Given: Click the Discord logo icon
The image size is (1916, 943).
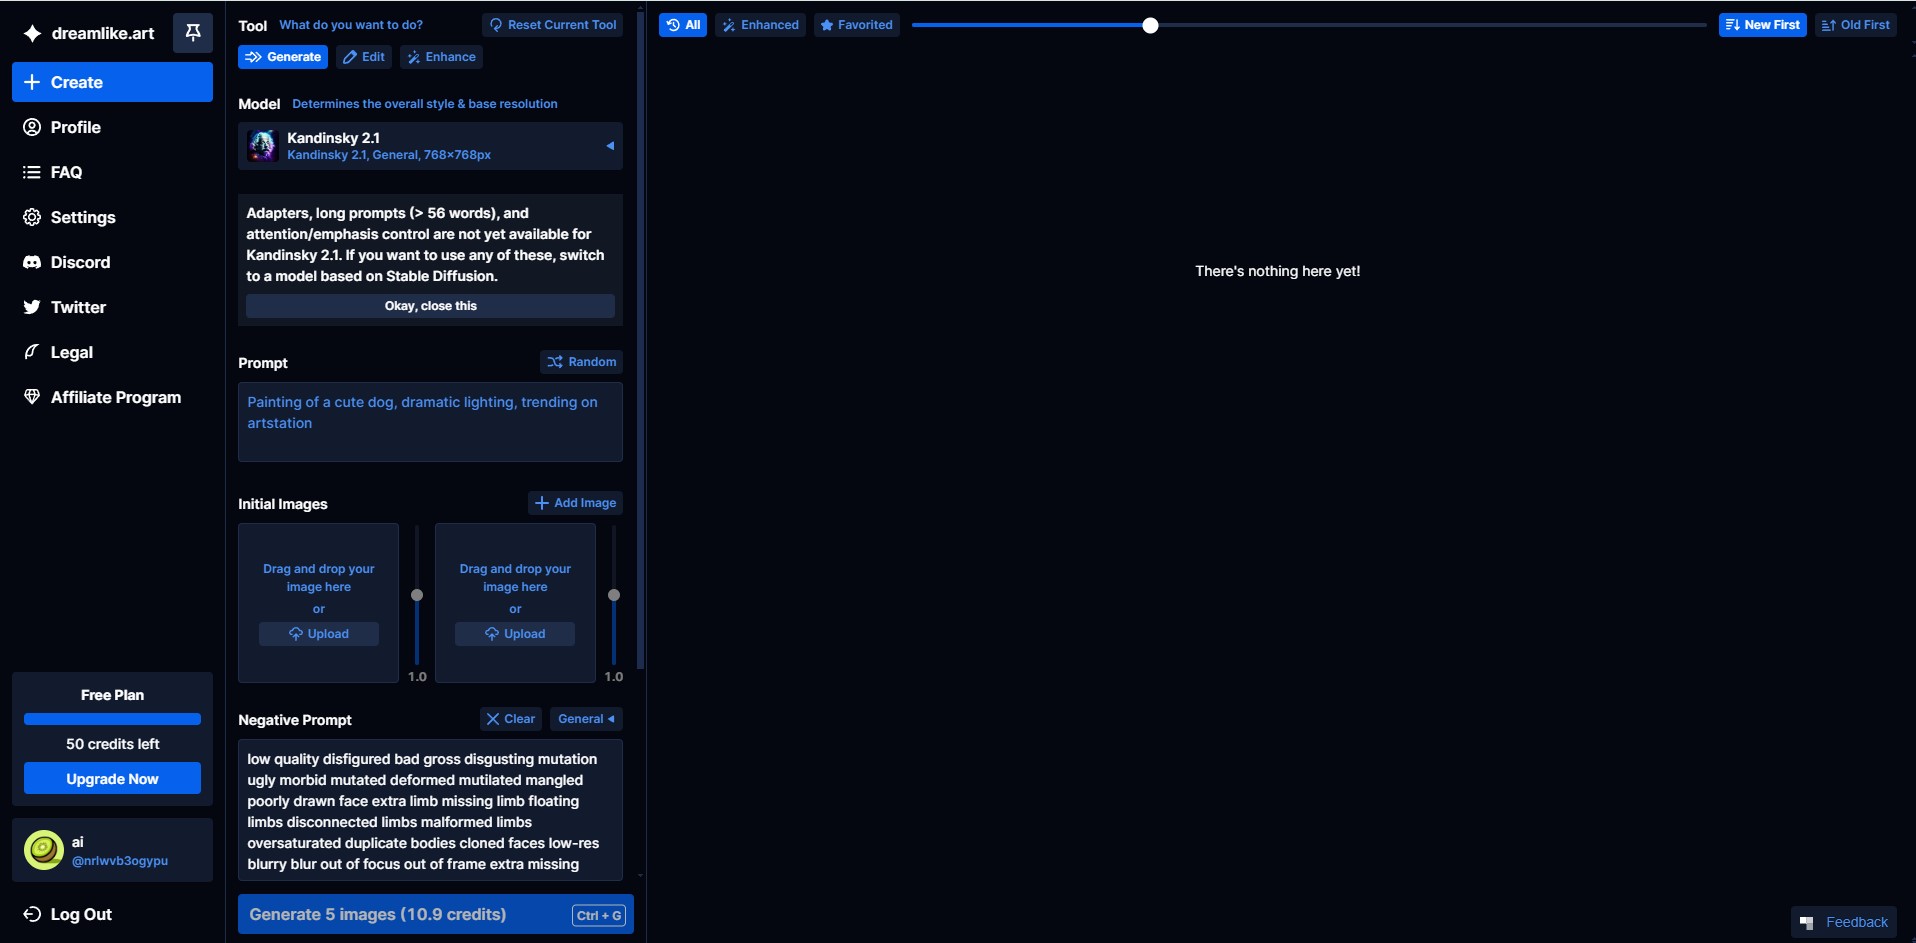Looking at the screenshot, I should point(32,262).
